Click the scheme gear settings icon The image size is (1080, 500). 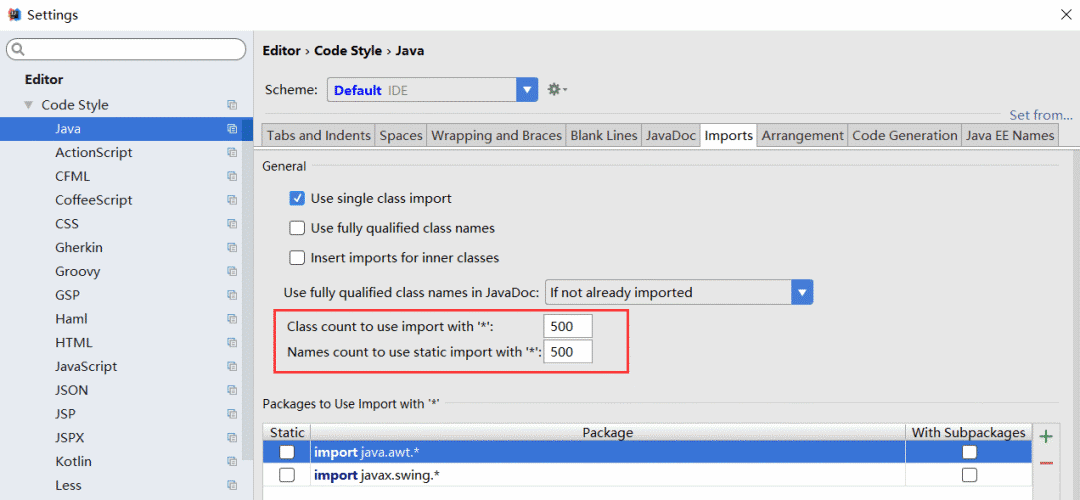tap(556, 90)
